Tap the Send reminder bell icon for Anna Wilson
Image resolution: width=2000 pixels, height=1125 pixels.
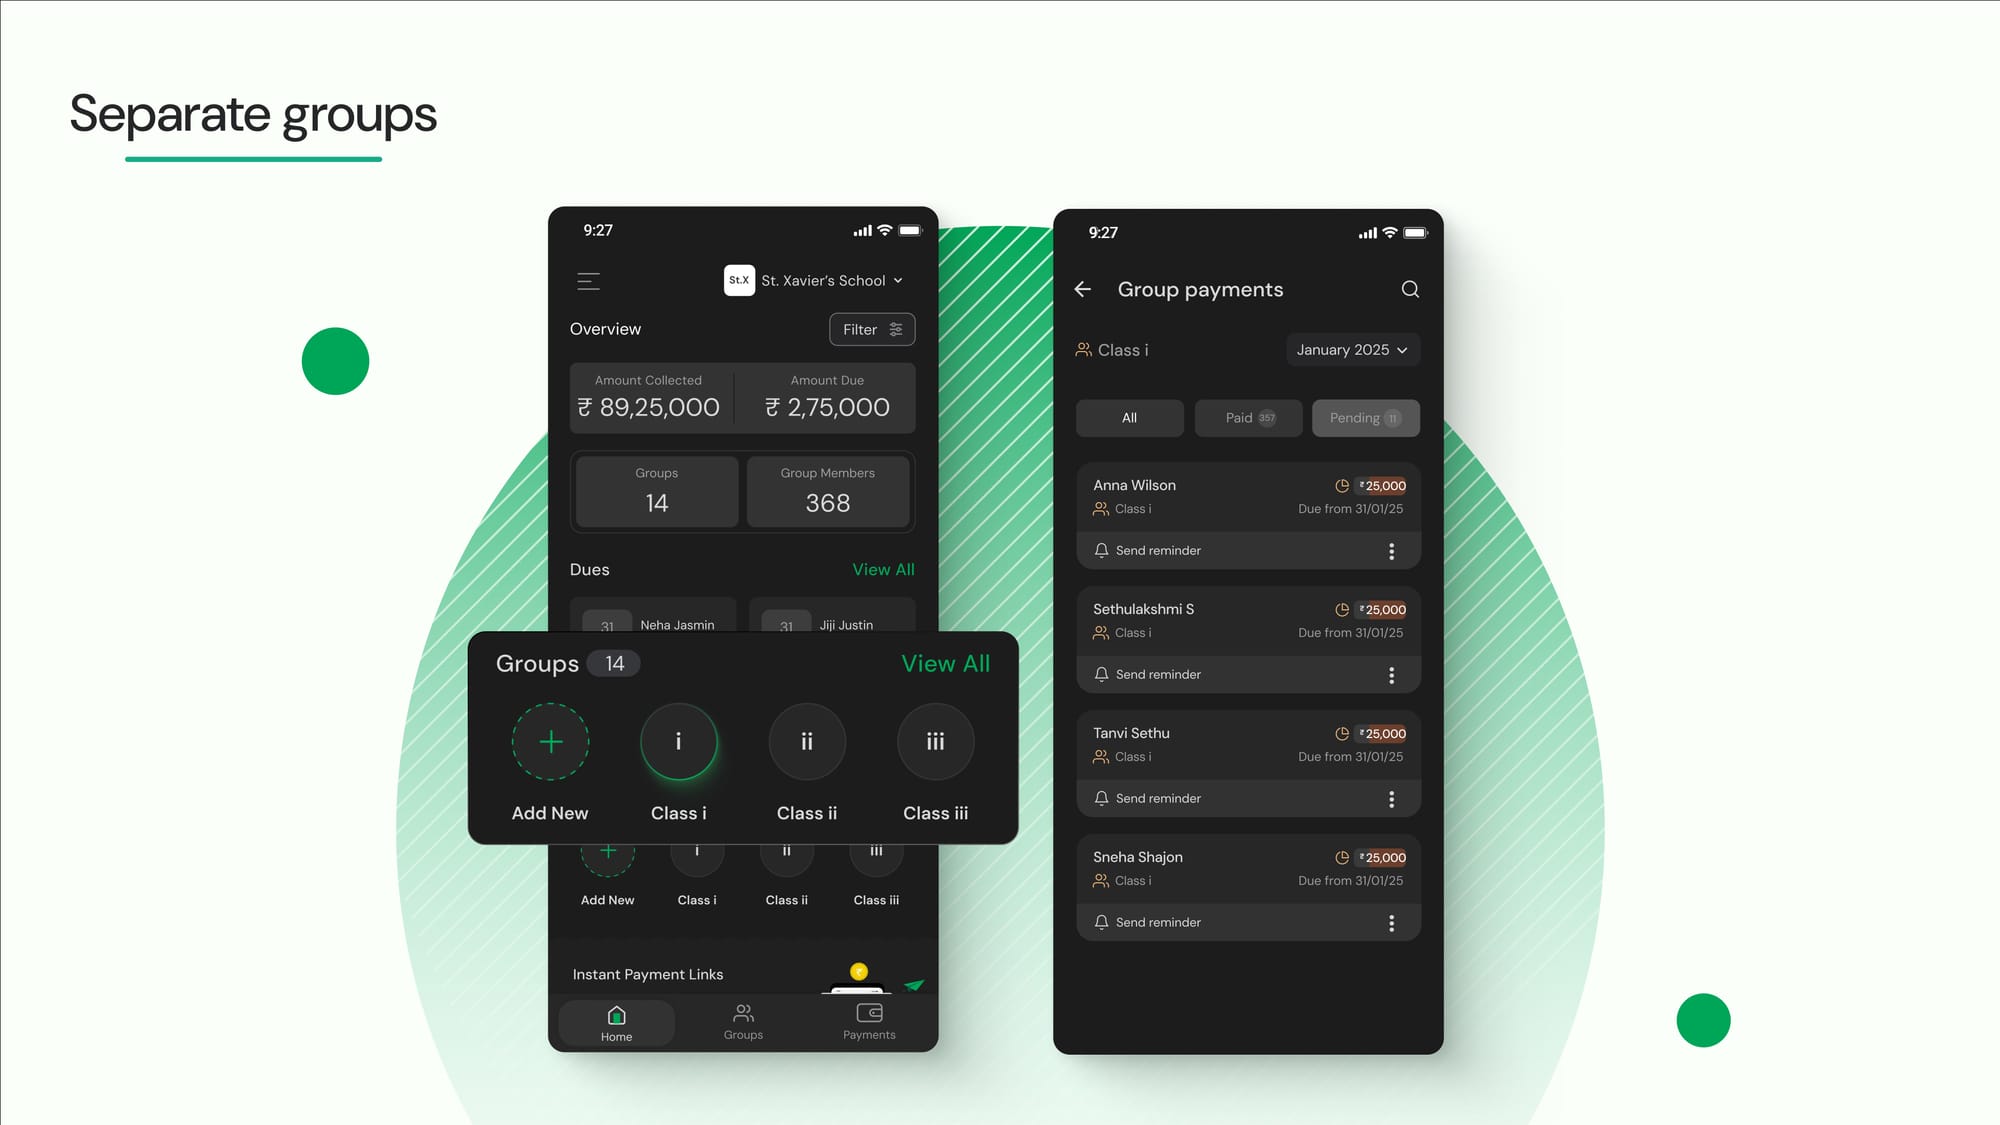pyautogui.click(x=1100, y=549)
